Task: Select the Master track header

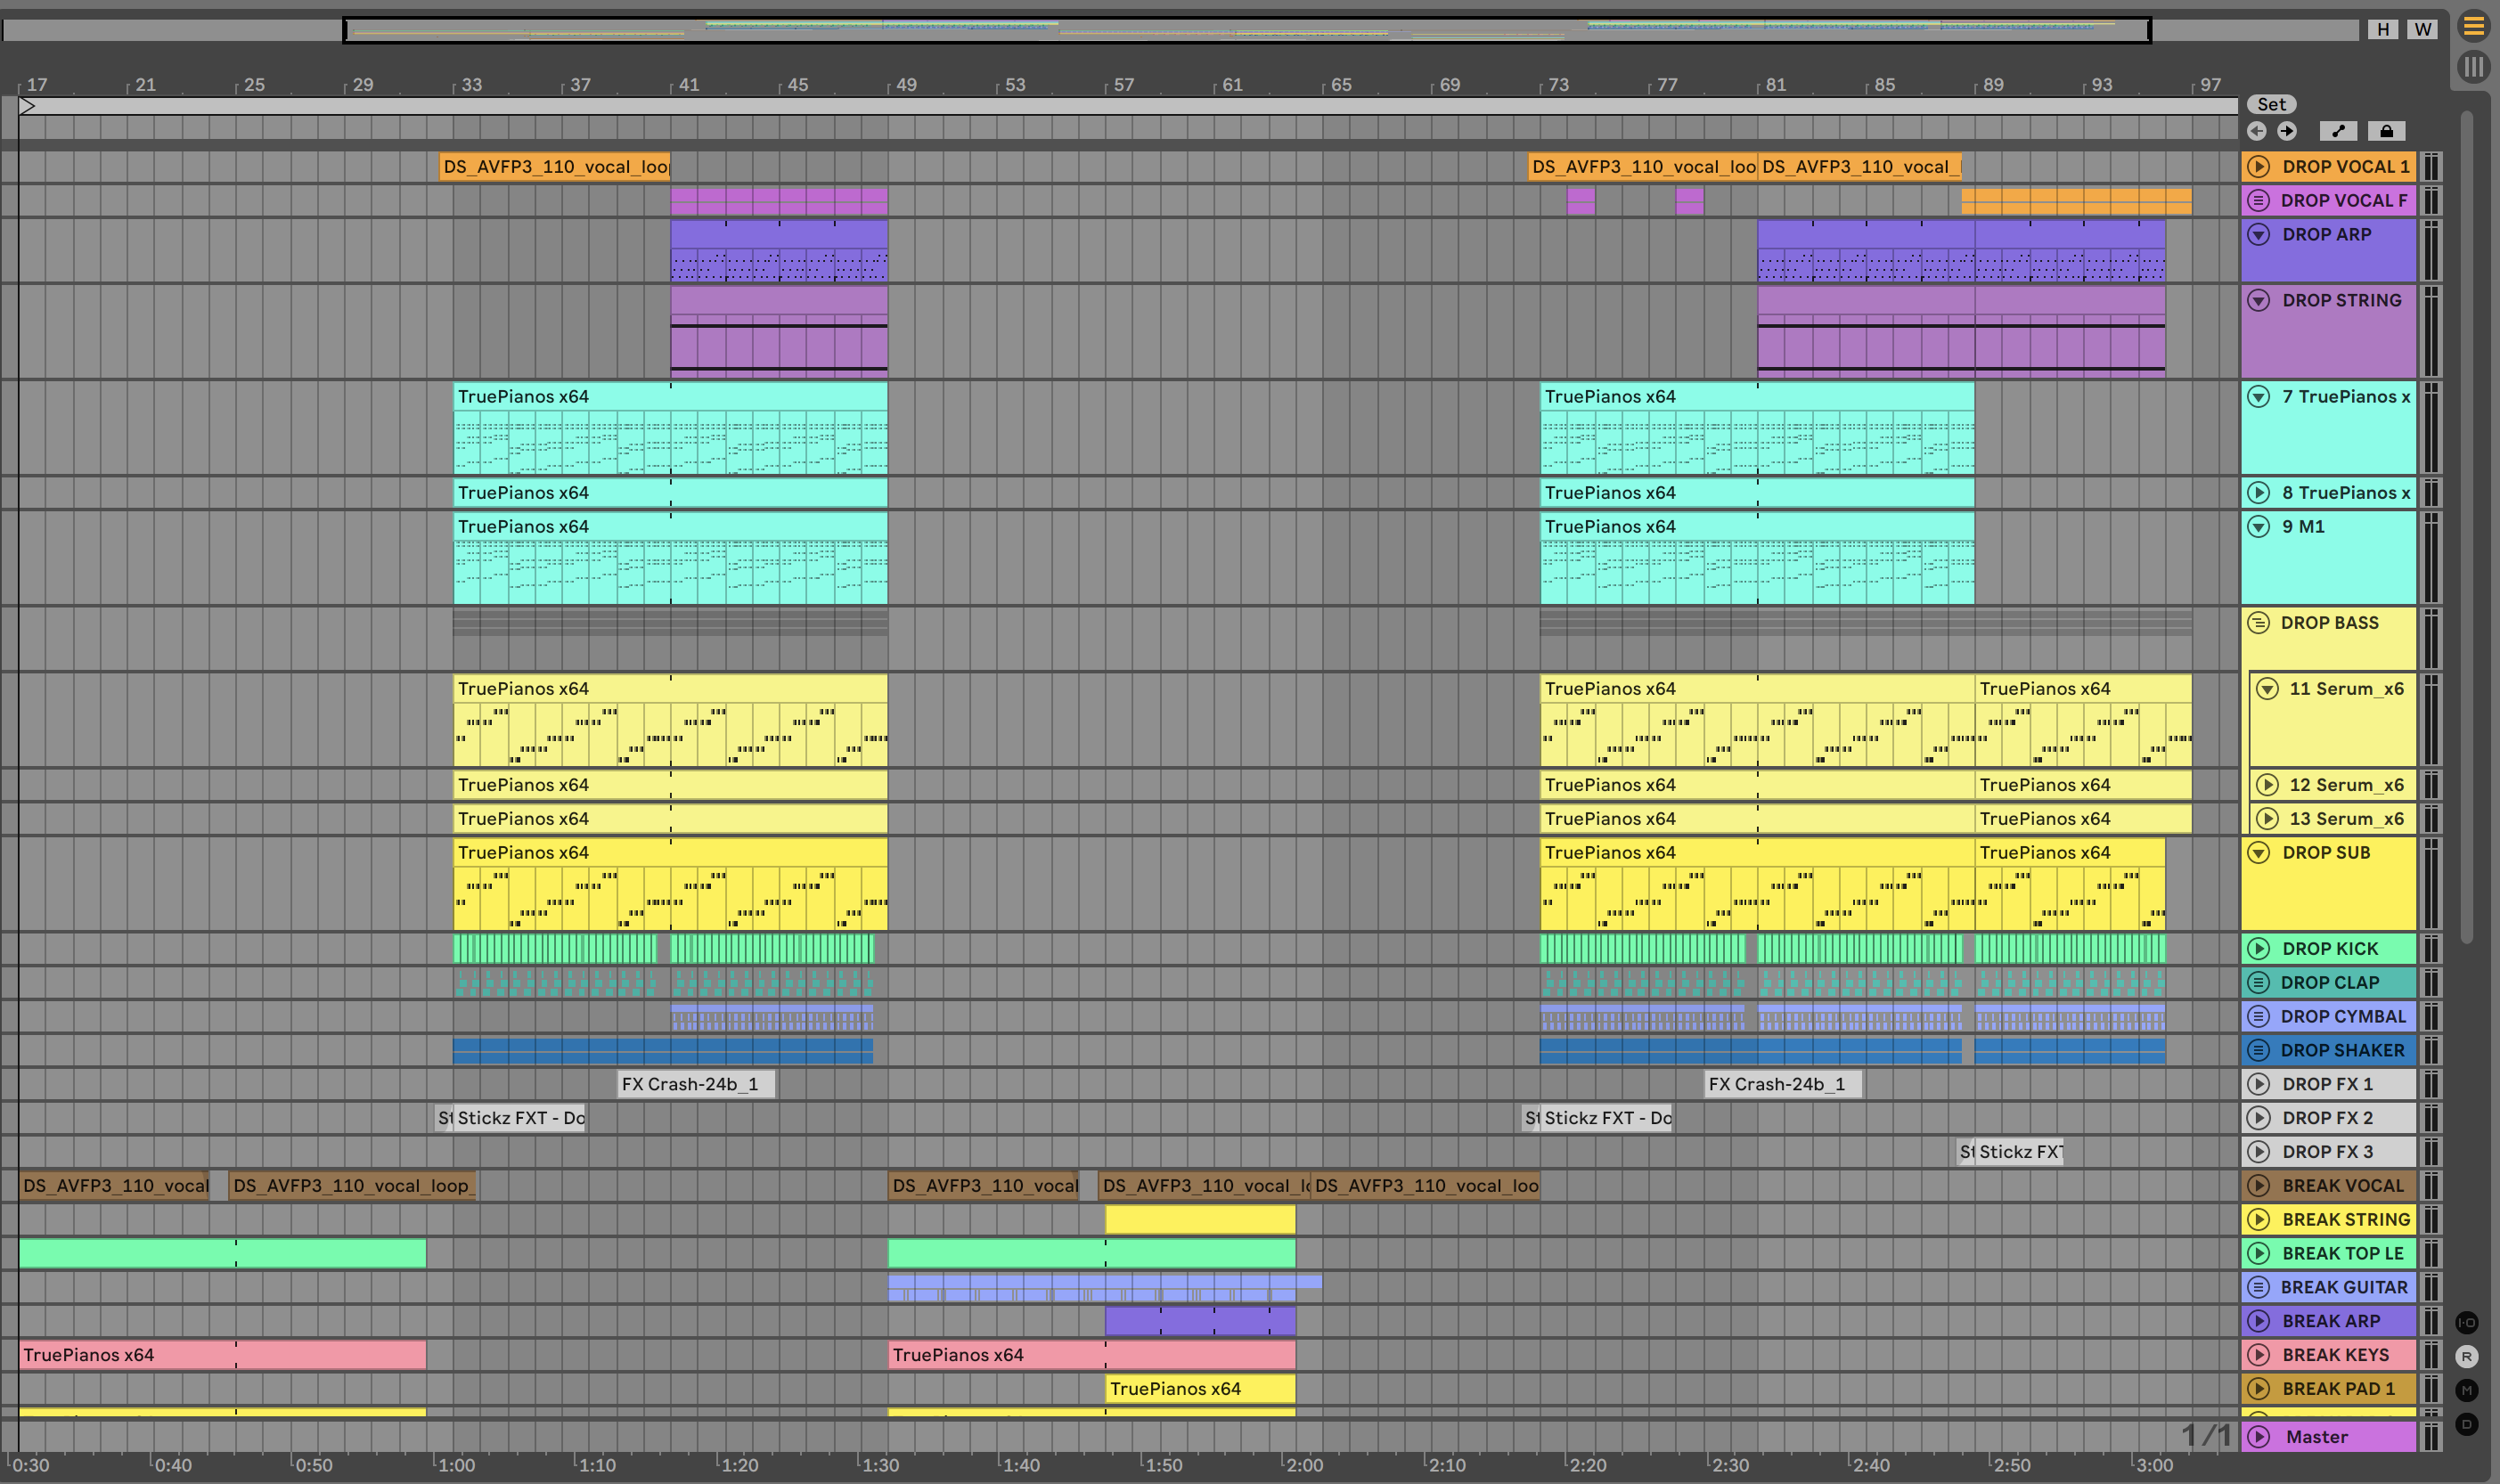Action: point(2330,1437)
